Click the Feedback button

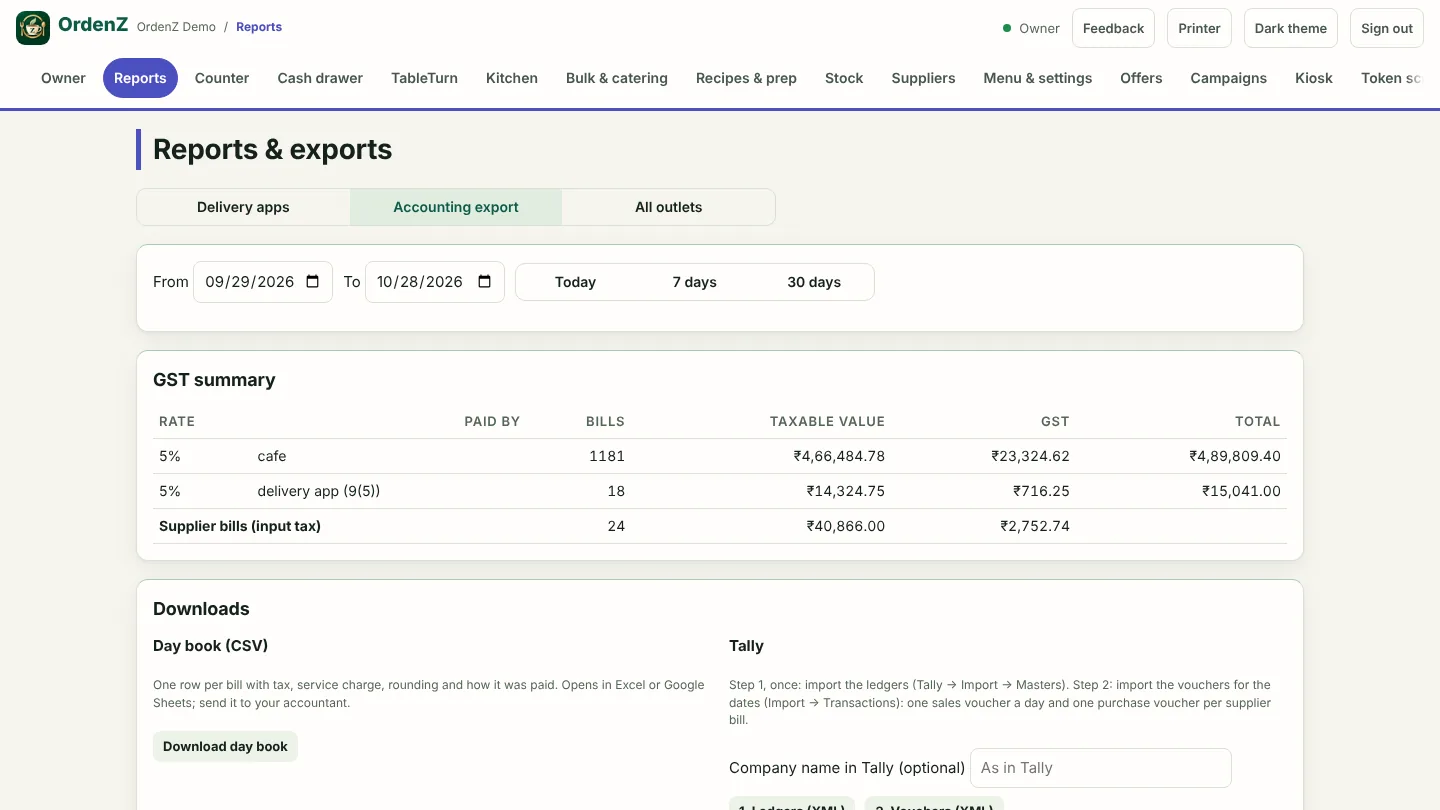(1113, 28)
